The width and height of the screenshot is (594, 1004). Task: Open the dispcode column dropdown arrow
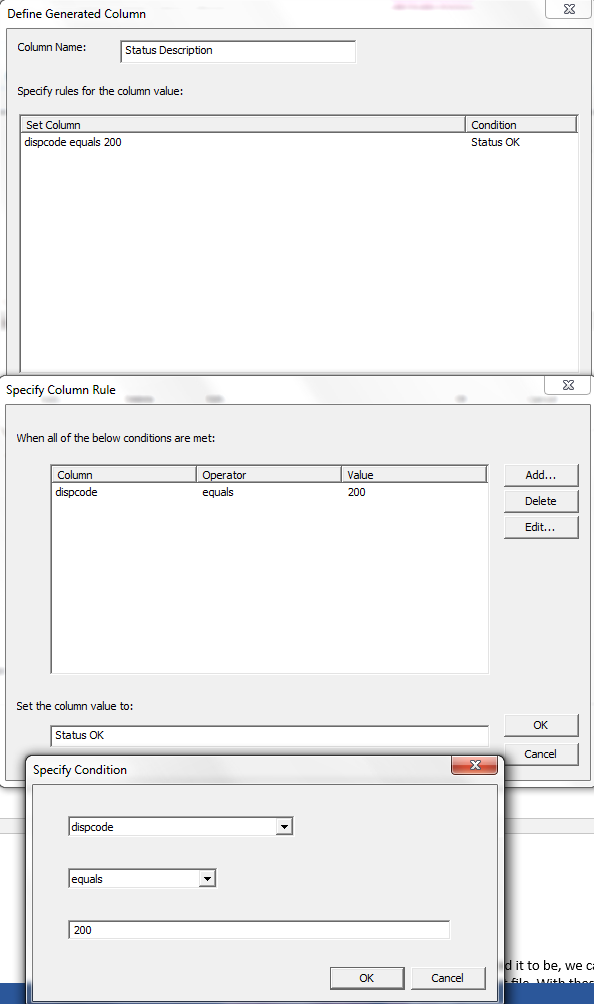tap(284, 827)
